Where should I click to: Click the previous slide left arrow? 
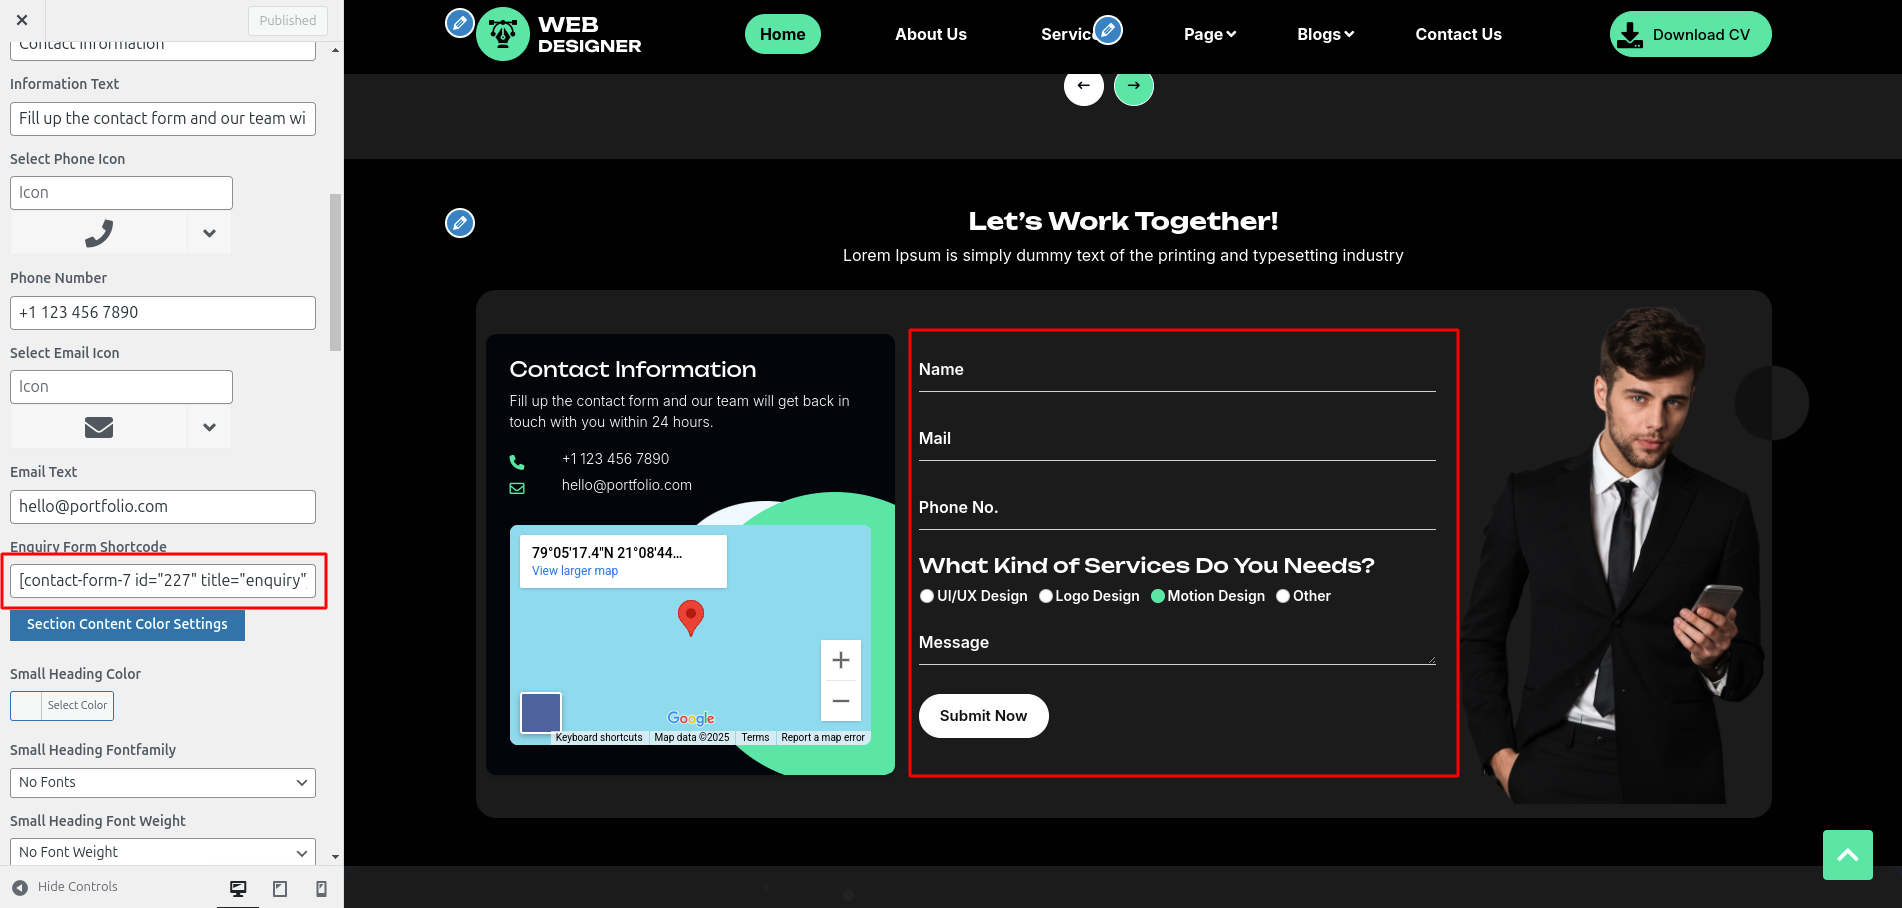1083,86
